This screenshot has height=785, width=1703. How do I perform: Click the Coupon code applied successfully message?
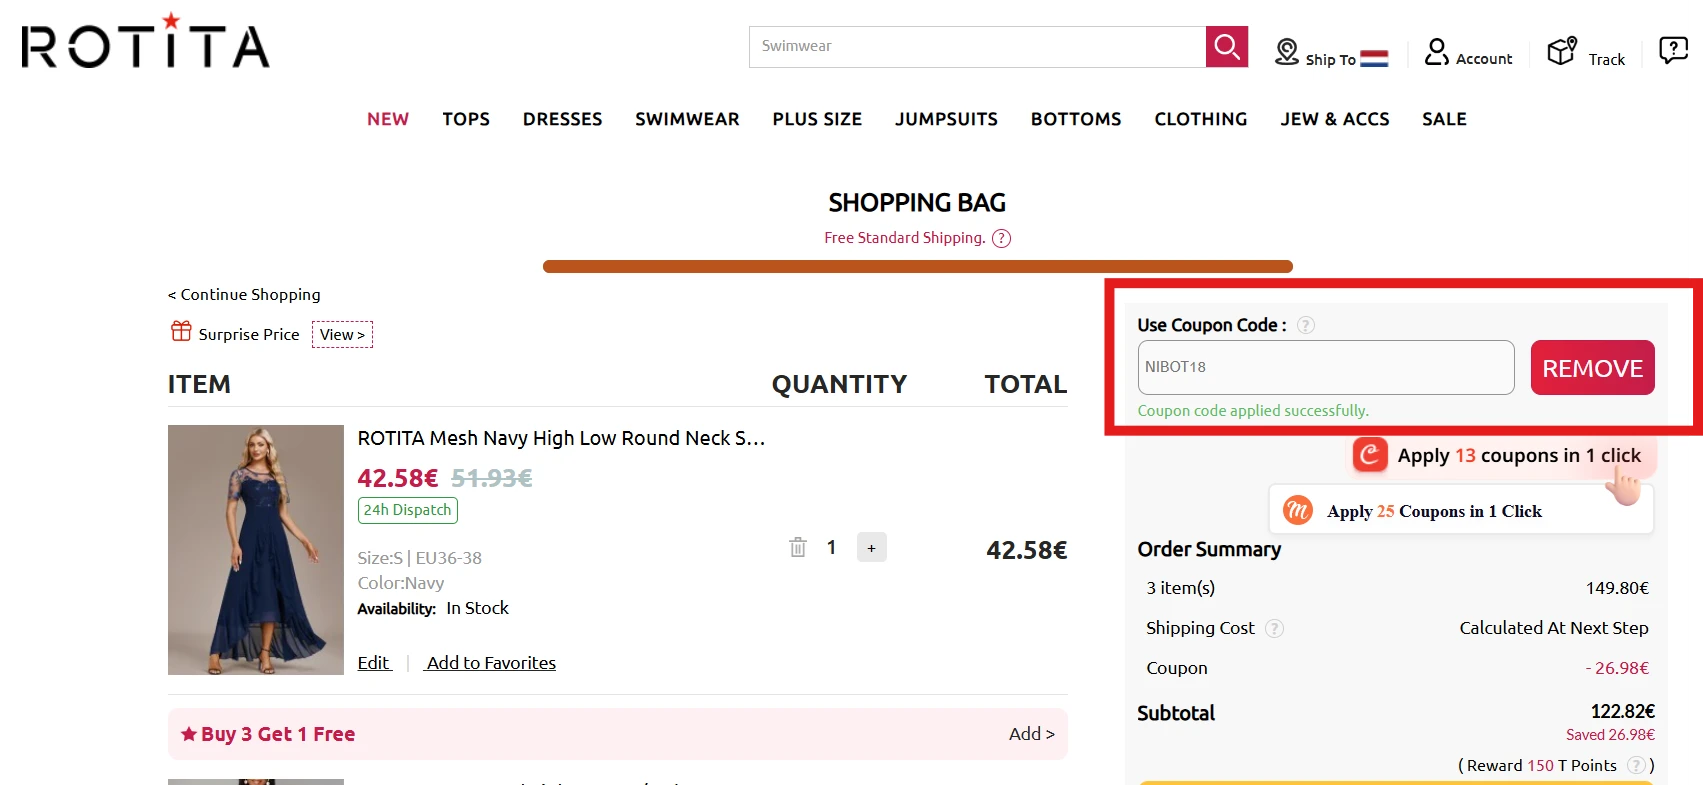(1253, 411)
